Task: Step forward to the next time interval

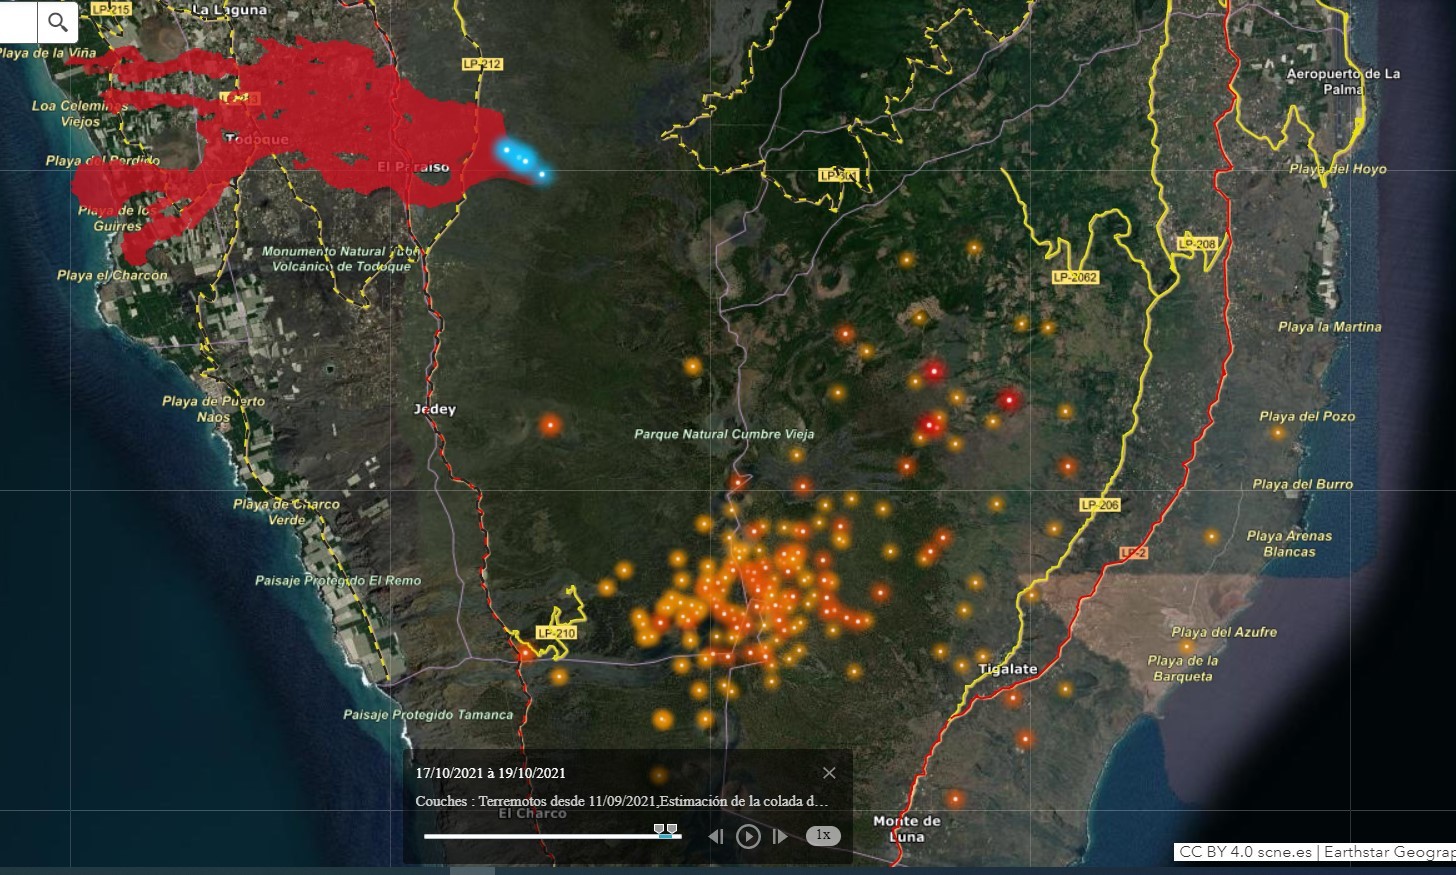Action: click(x=780, y=836)
